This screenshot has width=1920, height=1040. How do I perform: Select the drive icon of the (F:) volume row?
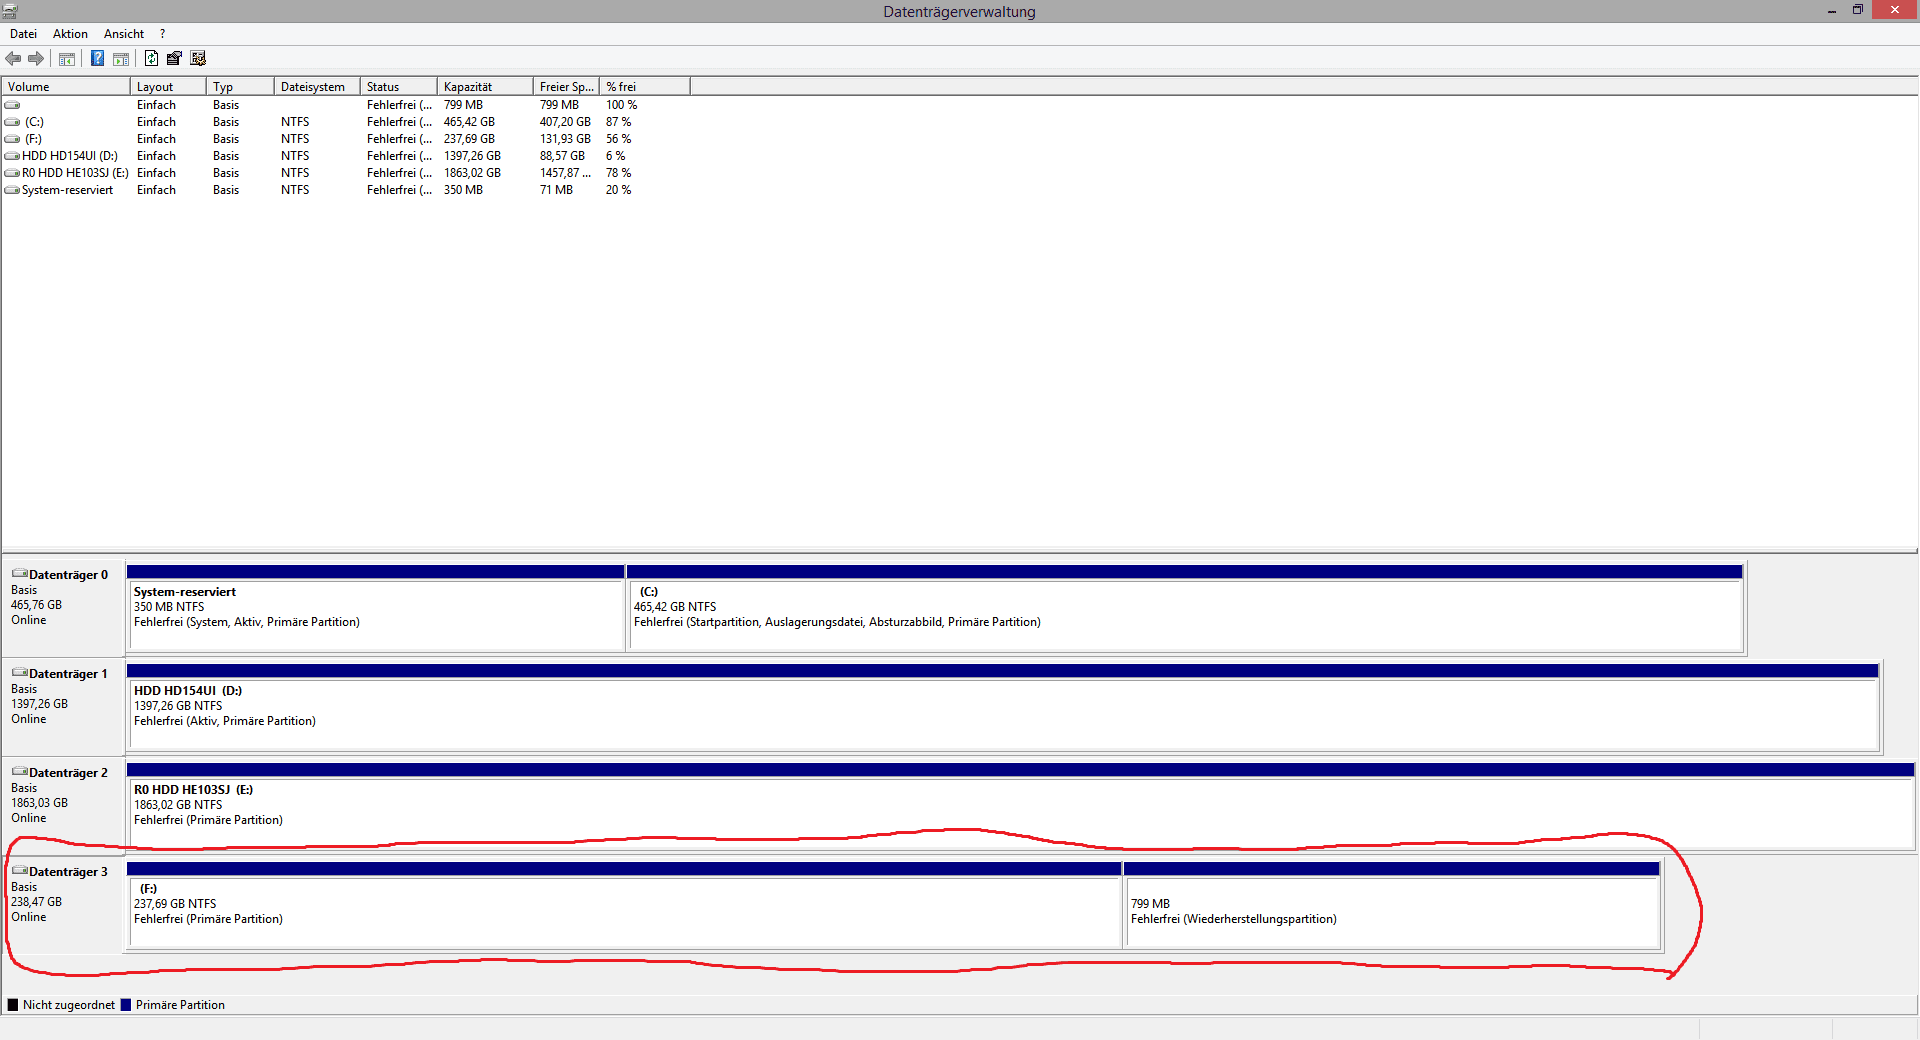(12, 139)
